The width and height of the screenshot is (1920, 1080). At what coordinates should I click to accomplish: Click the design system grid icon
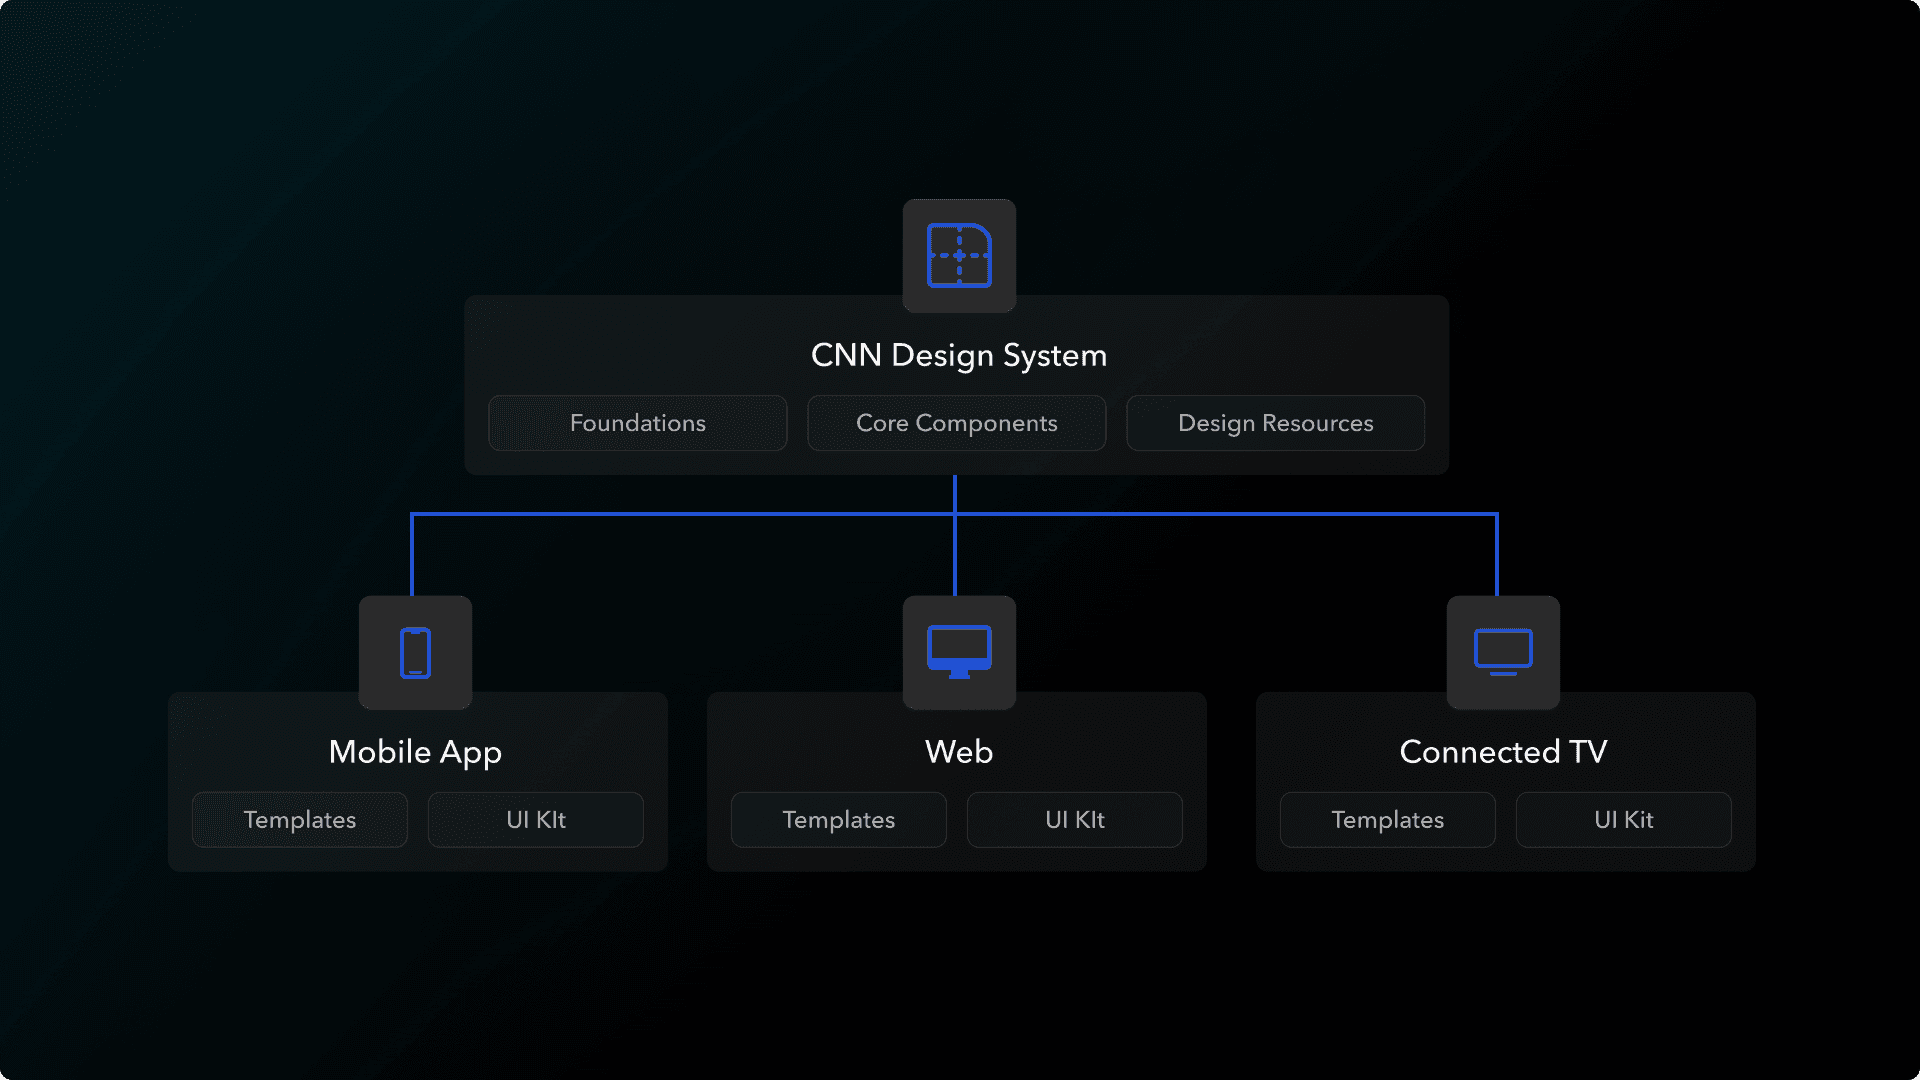point(959,256)
